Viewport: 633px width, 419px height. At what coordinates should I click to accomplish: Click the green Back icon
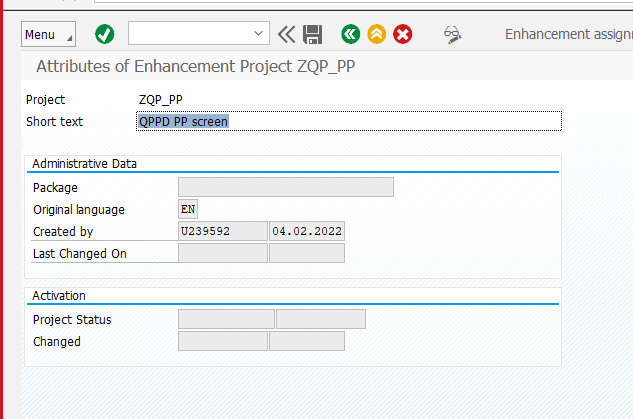tap(350, 34)
